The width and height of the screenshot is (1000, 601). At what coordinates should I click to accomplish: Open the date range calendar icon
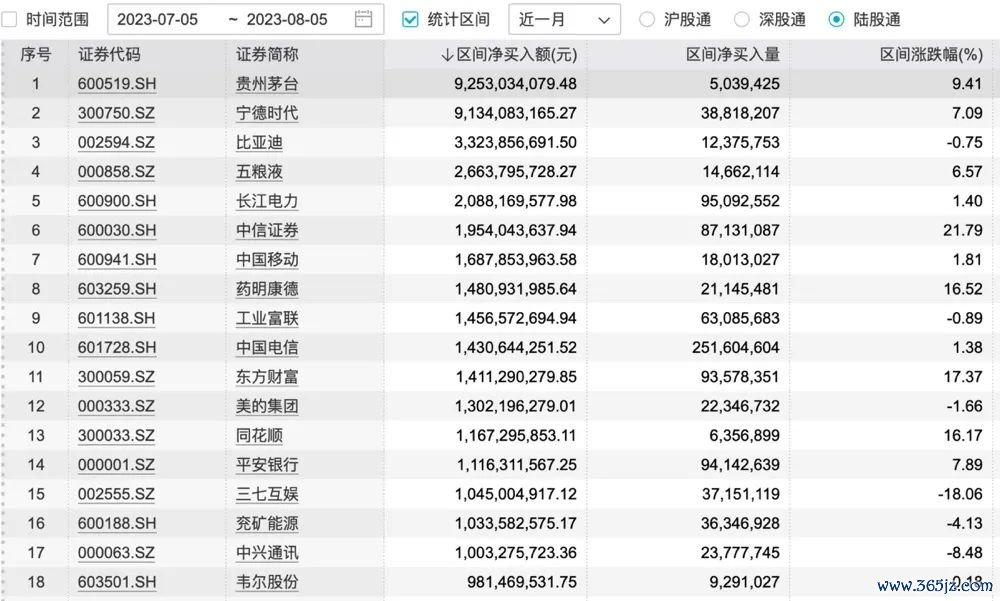363,19
